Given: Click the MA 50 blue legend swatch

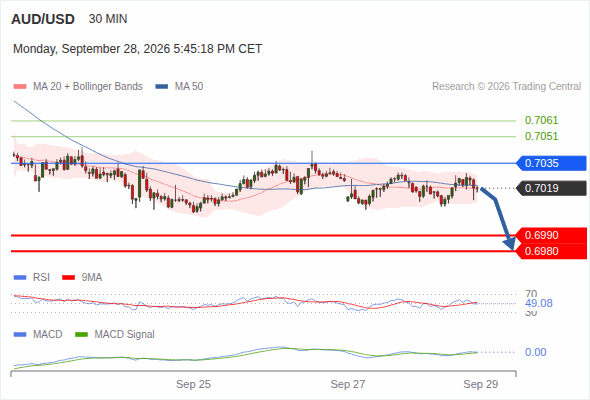Looking at the screenshot, I should coord(162,87).
